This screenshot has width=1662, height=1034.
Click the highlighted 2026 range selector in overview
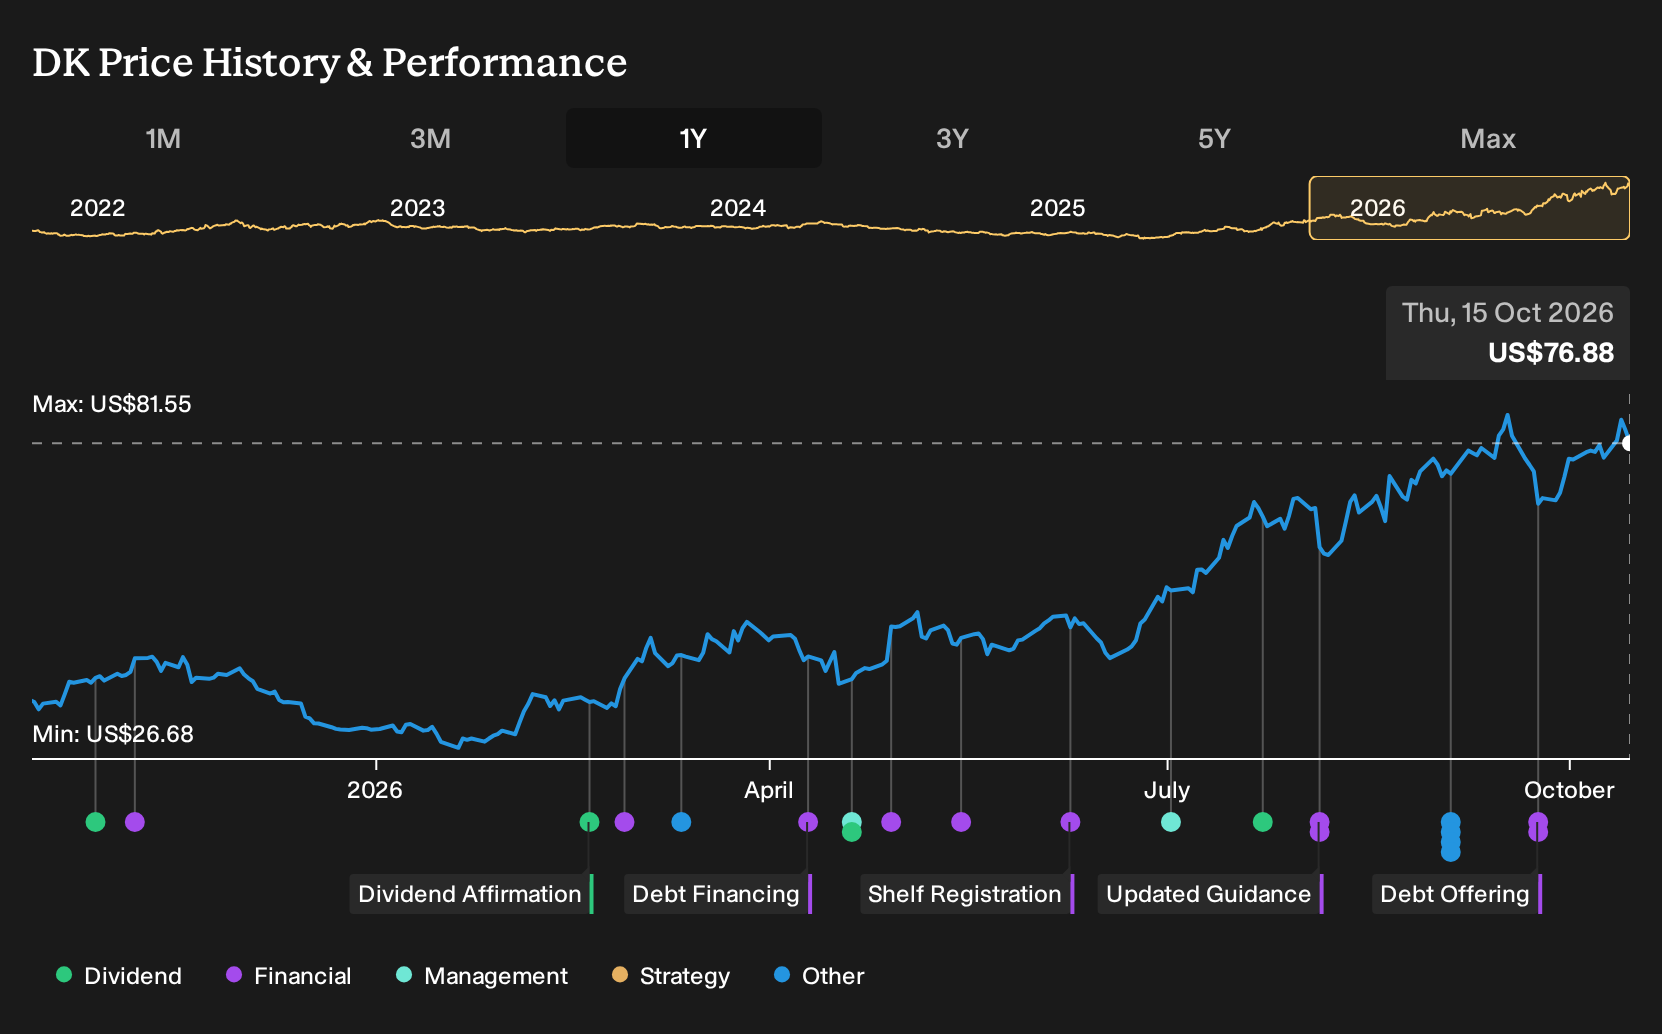(x=1469, y=208)
